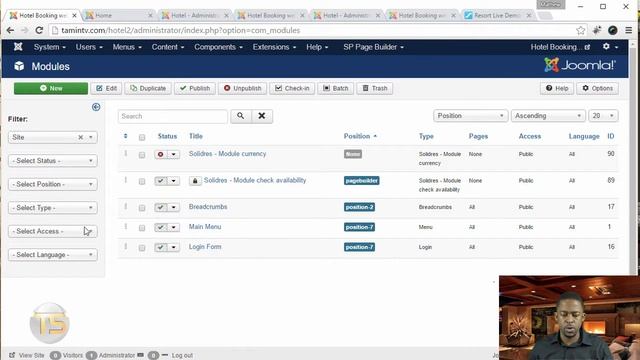Click the browser back arrow
This screenshot has width=640, height=360.
click(x=10, y=30)
